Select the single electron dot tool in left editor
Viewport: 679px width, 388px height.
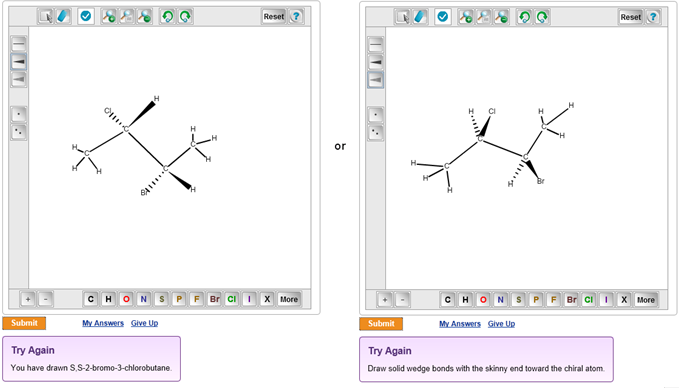19,114
